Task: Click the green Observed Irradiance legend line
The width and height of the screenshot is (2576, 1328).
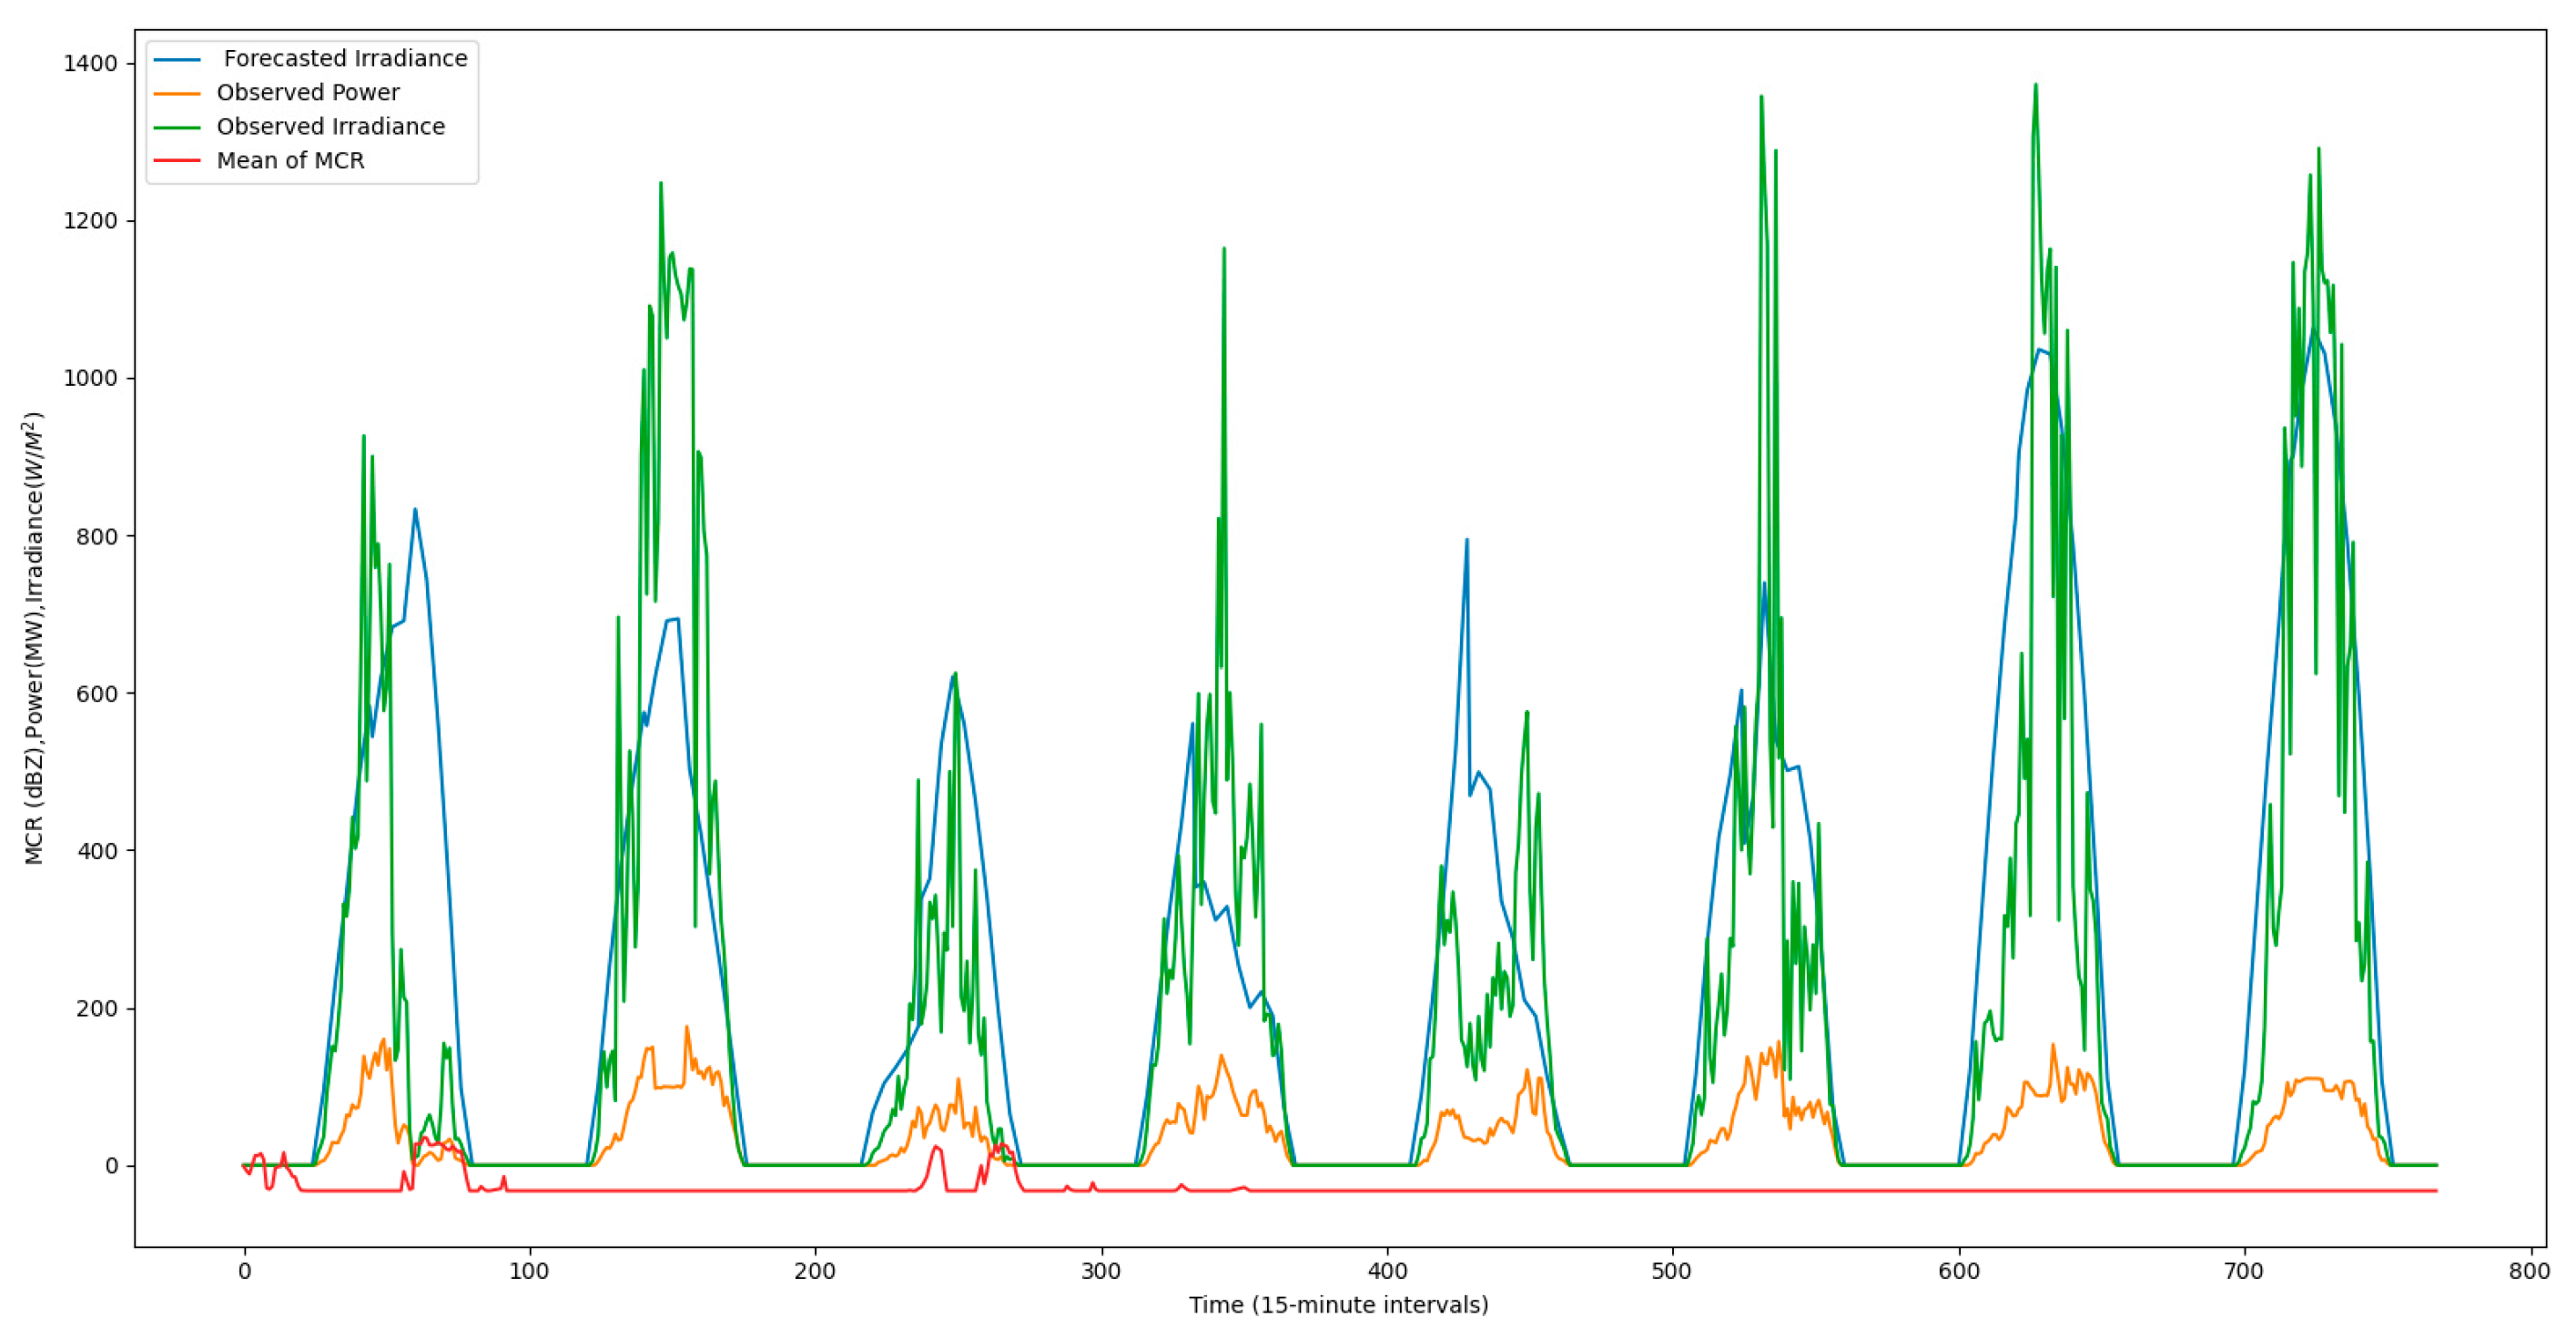Action: pyautogui.click(x=177, y=128)
